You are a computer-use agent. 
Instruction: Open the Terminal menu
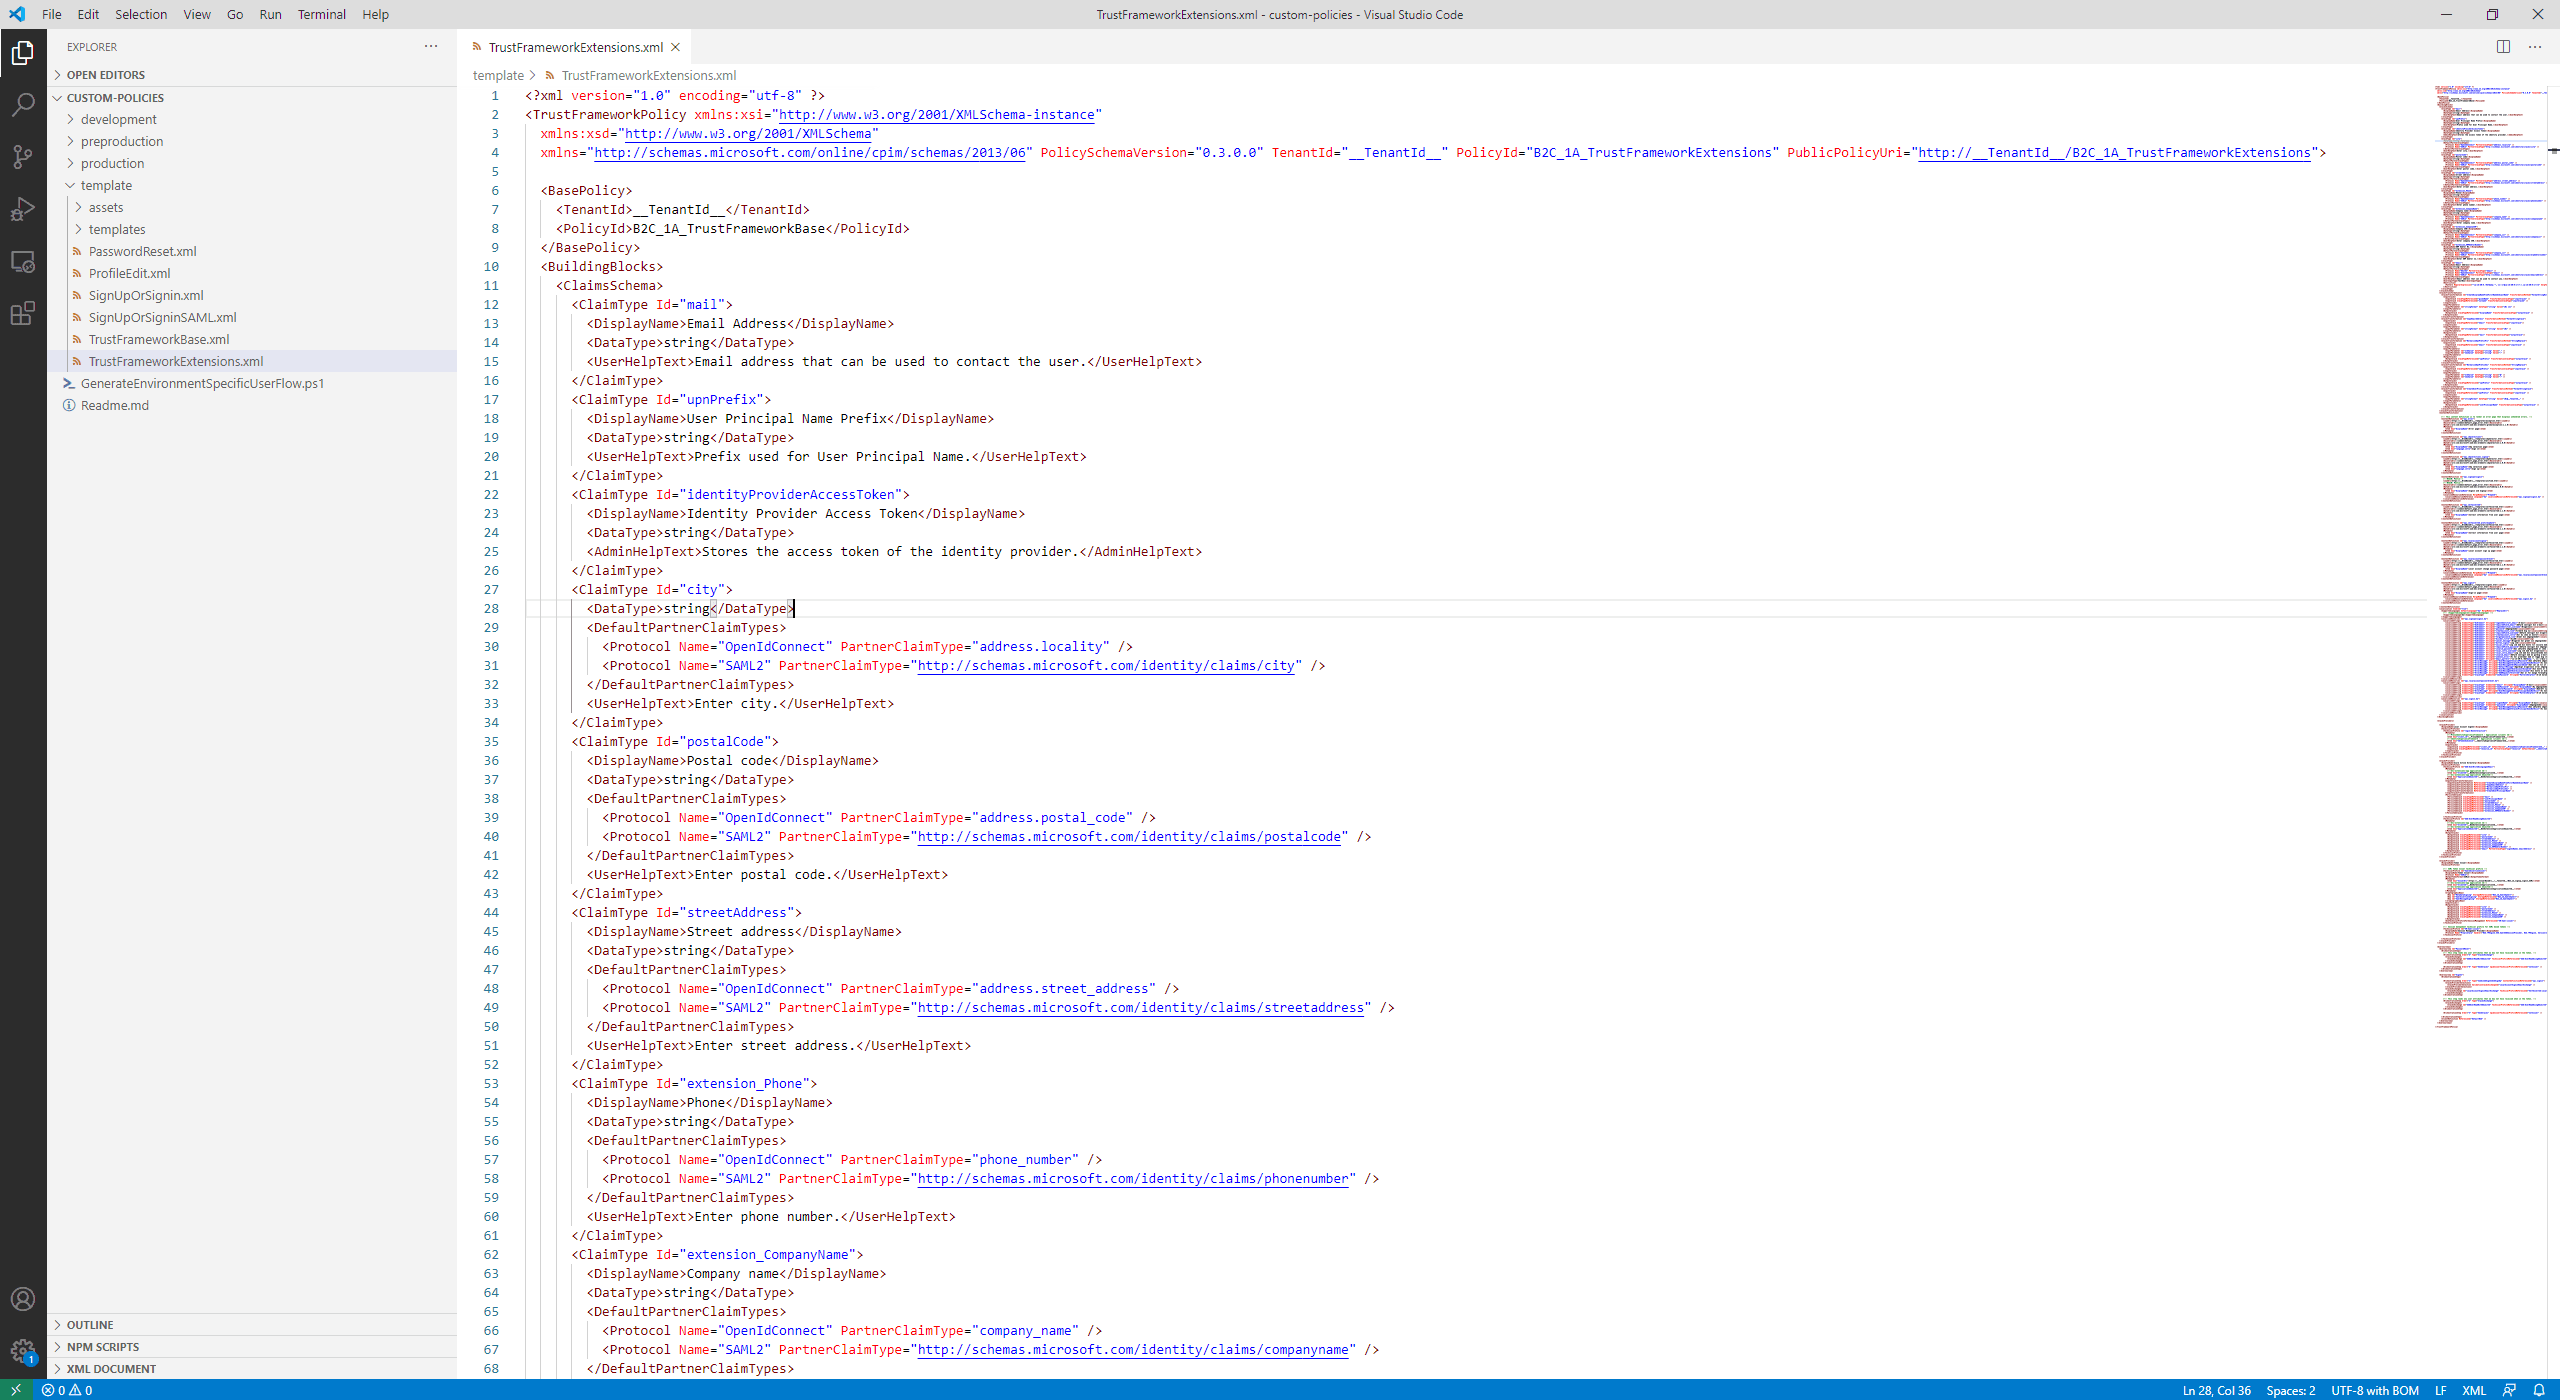click(x=321, y=14)
